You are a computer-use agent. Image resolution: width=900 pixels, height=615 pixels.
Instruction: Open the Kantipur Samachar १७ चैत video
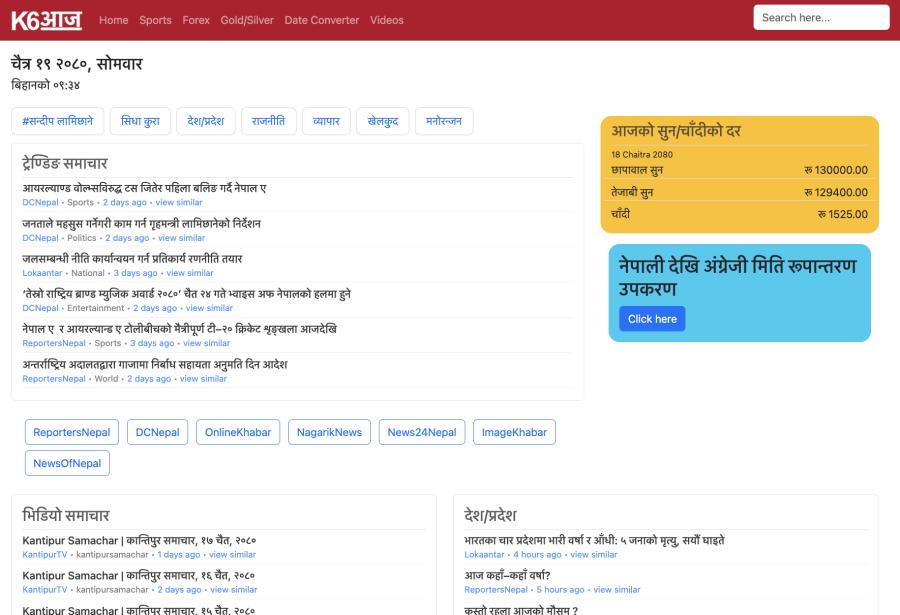tap(139, 540)
